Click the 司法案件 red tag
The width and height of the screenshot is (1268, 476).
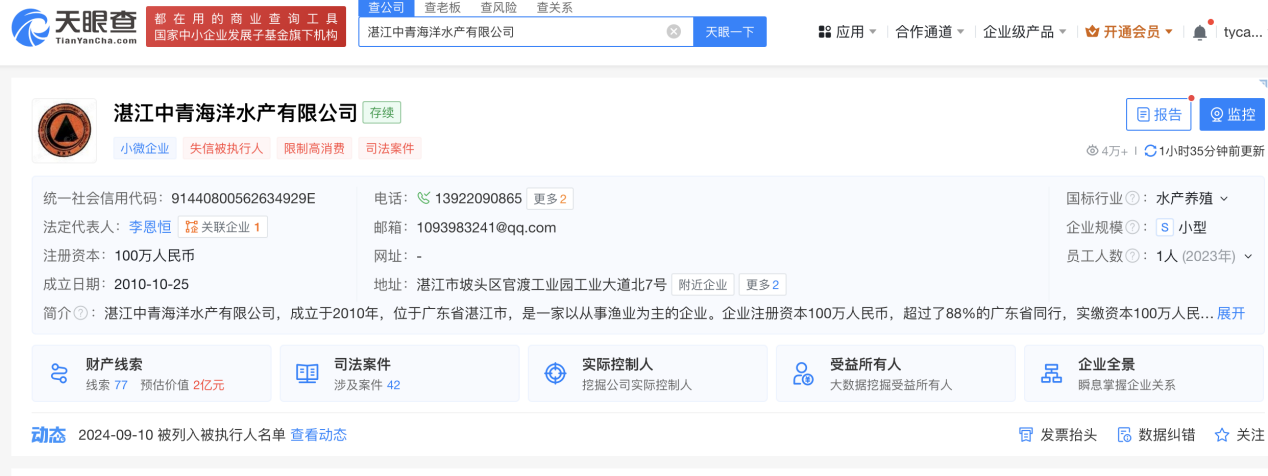(x=390, y=148)
